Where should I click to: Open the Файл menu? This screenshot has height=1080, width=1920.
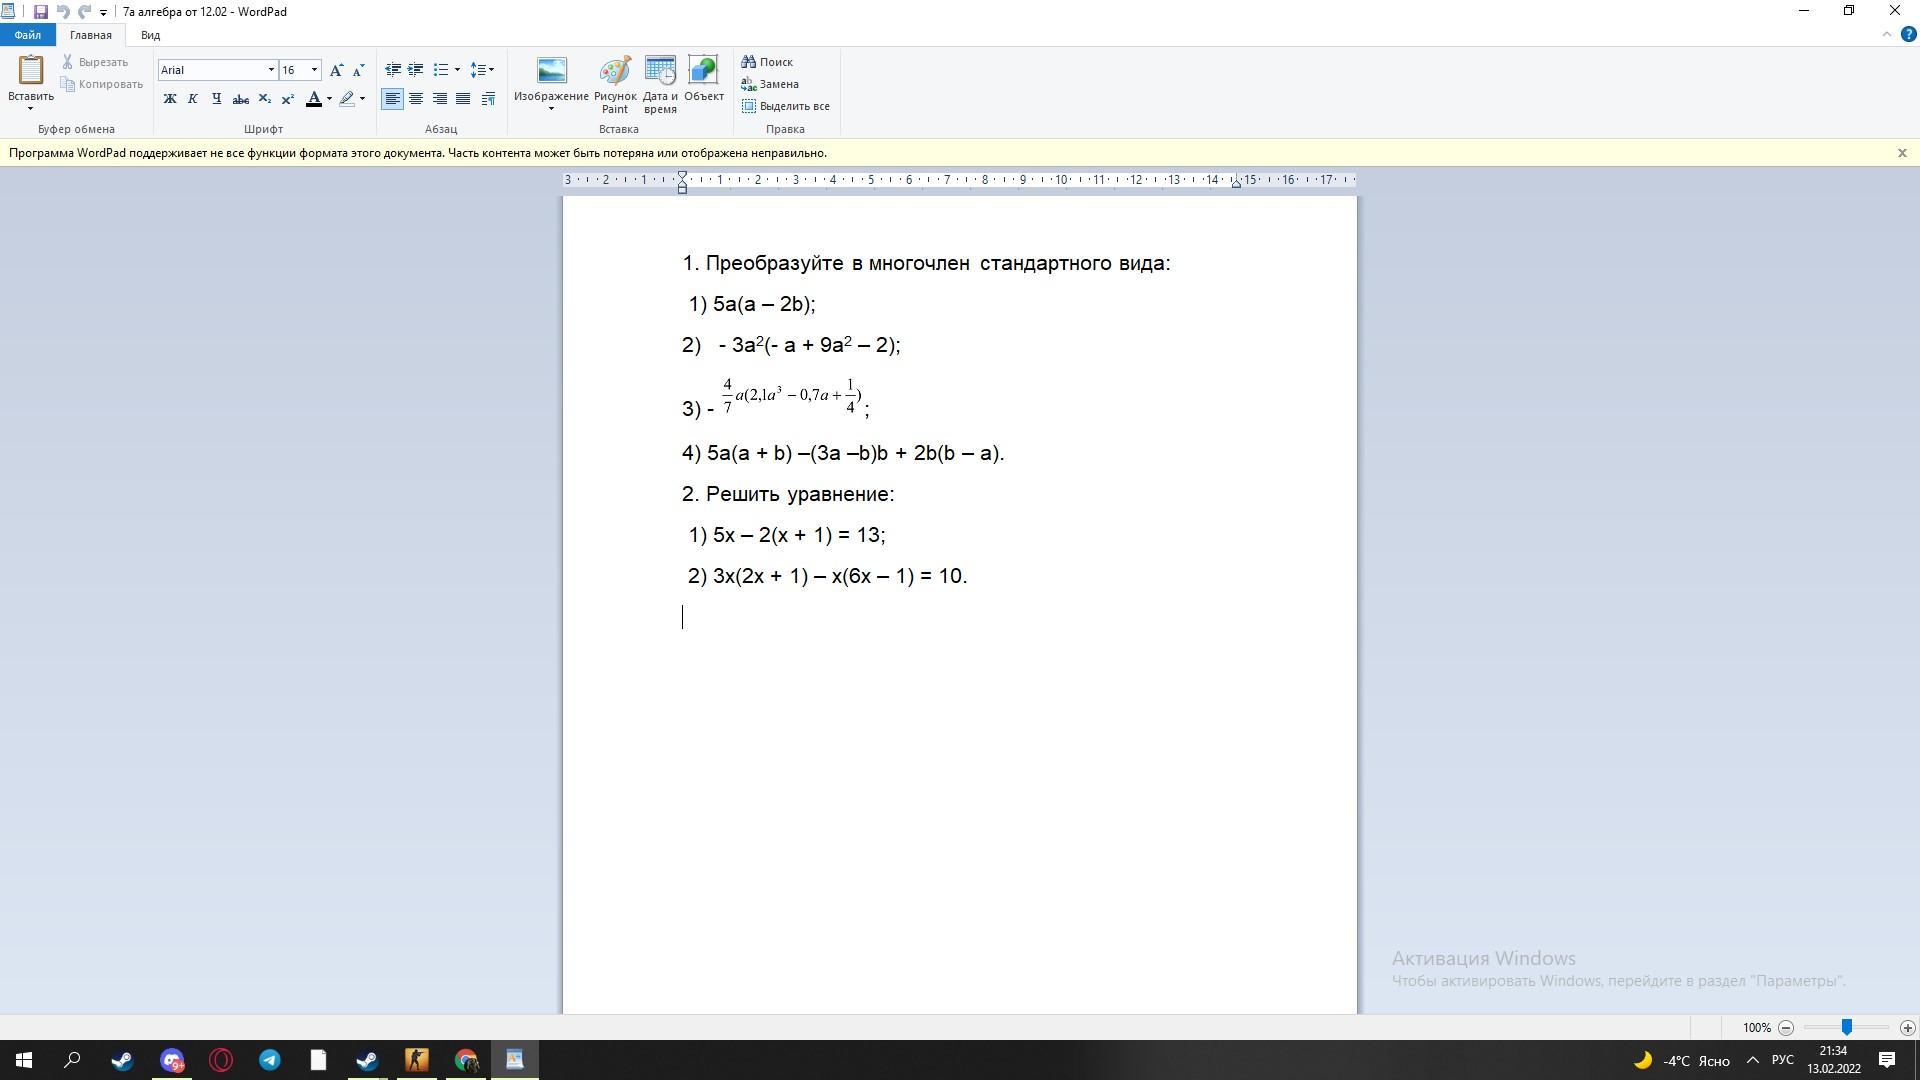coord(28,35)
